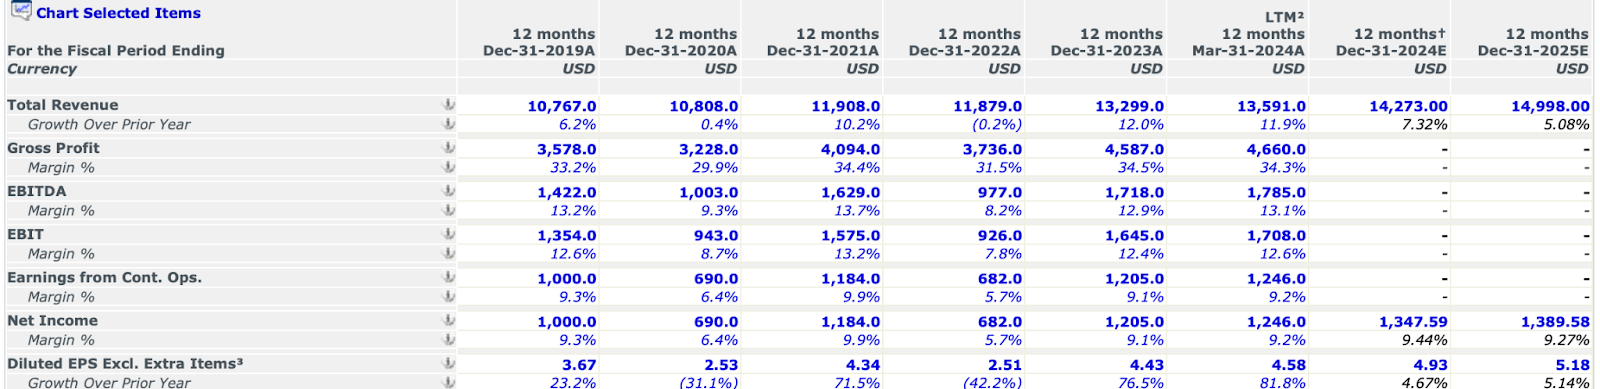This screenshot has height=389, width=1600.
Task: Click LTM Gross Profit figure 4,660.0
Action: tap(1276, 149)
